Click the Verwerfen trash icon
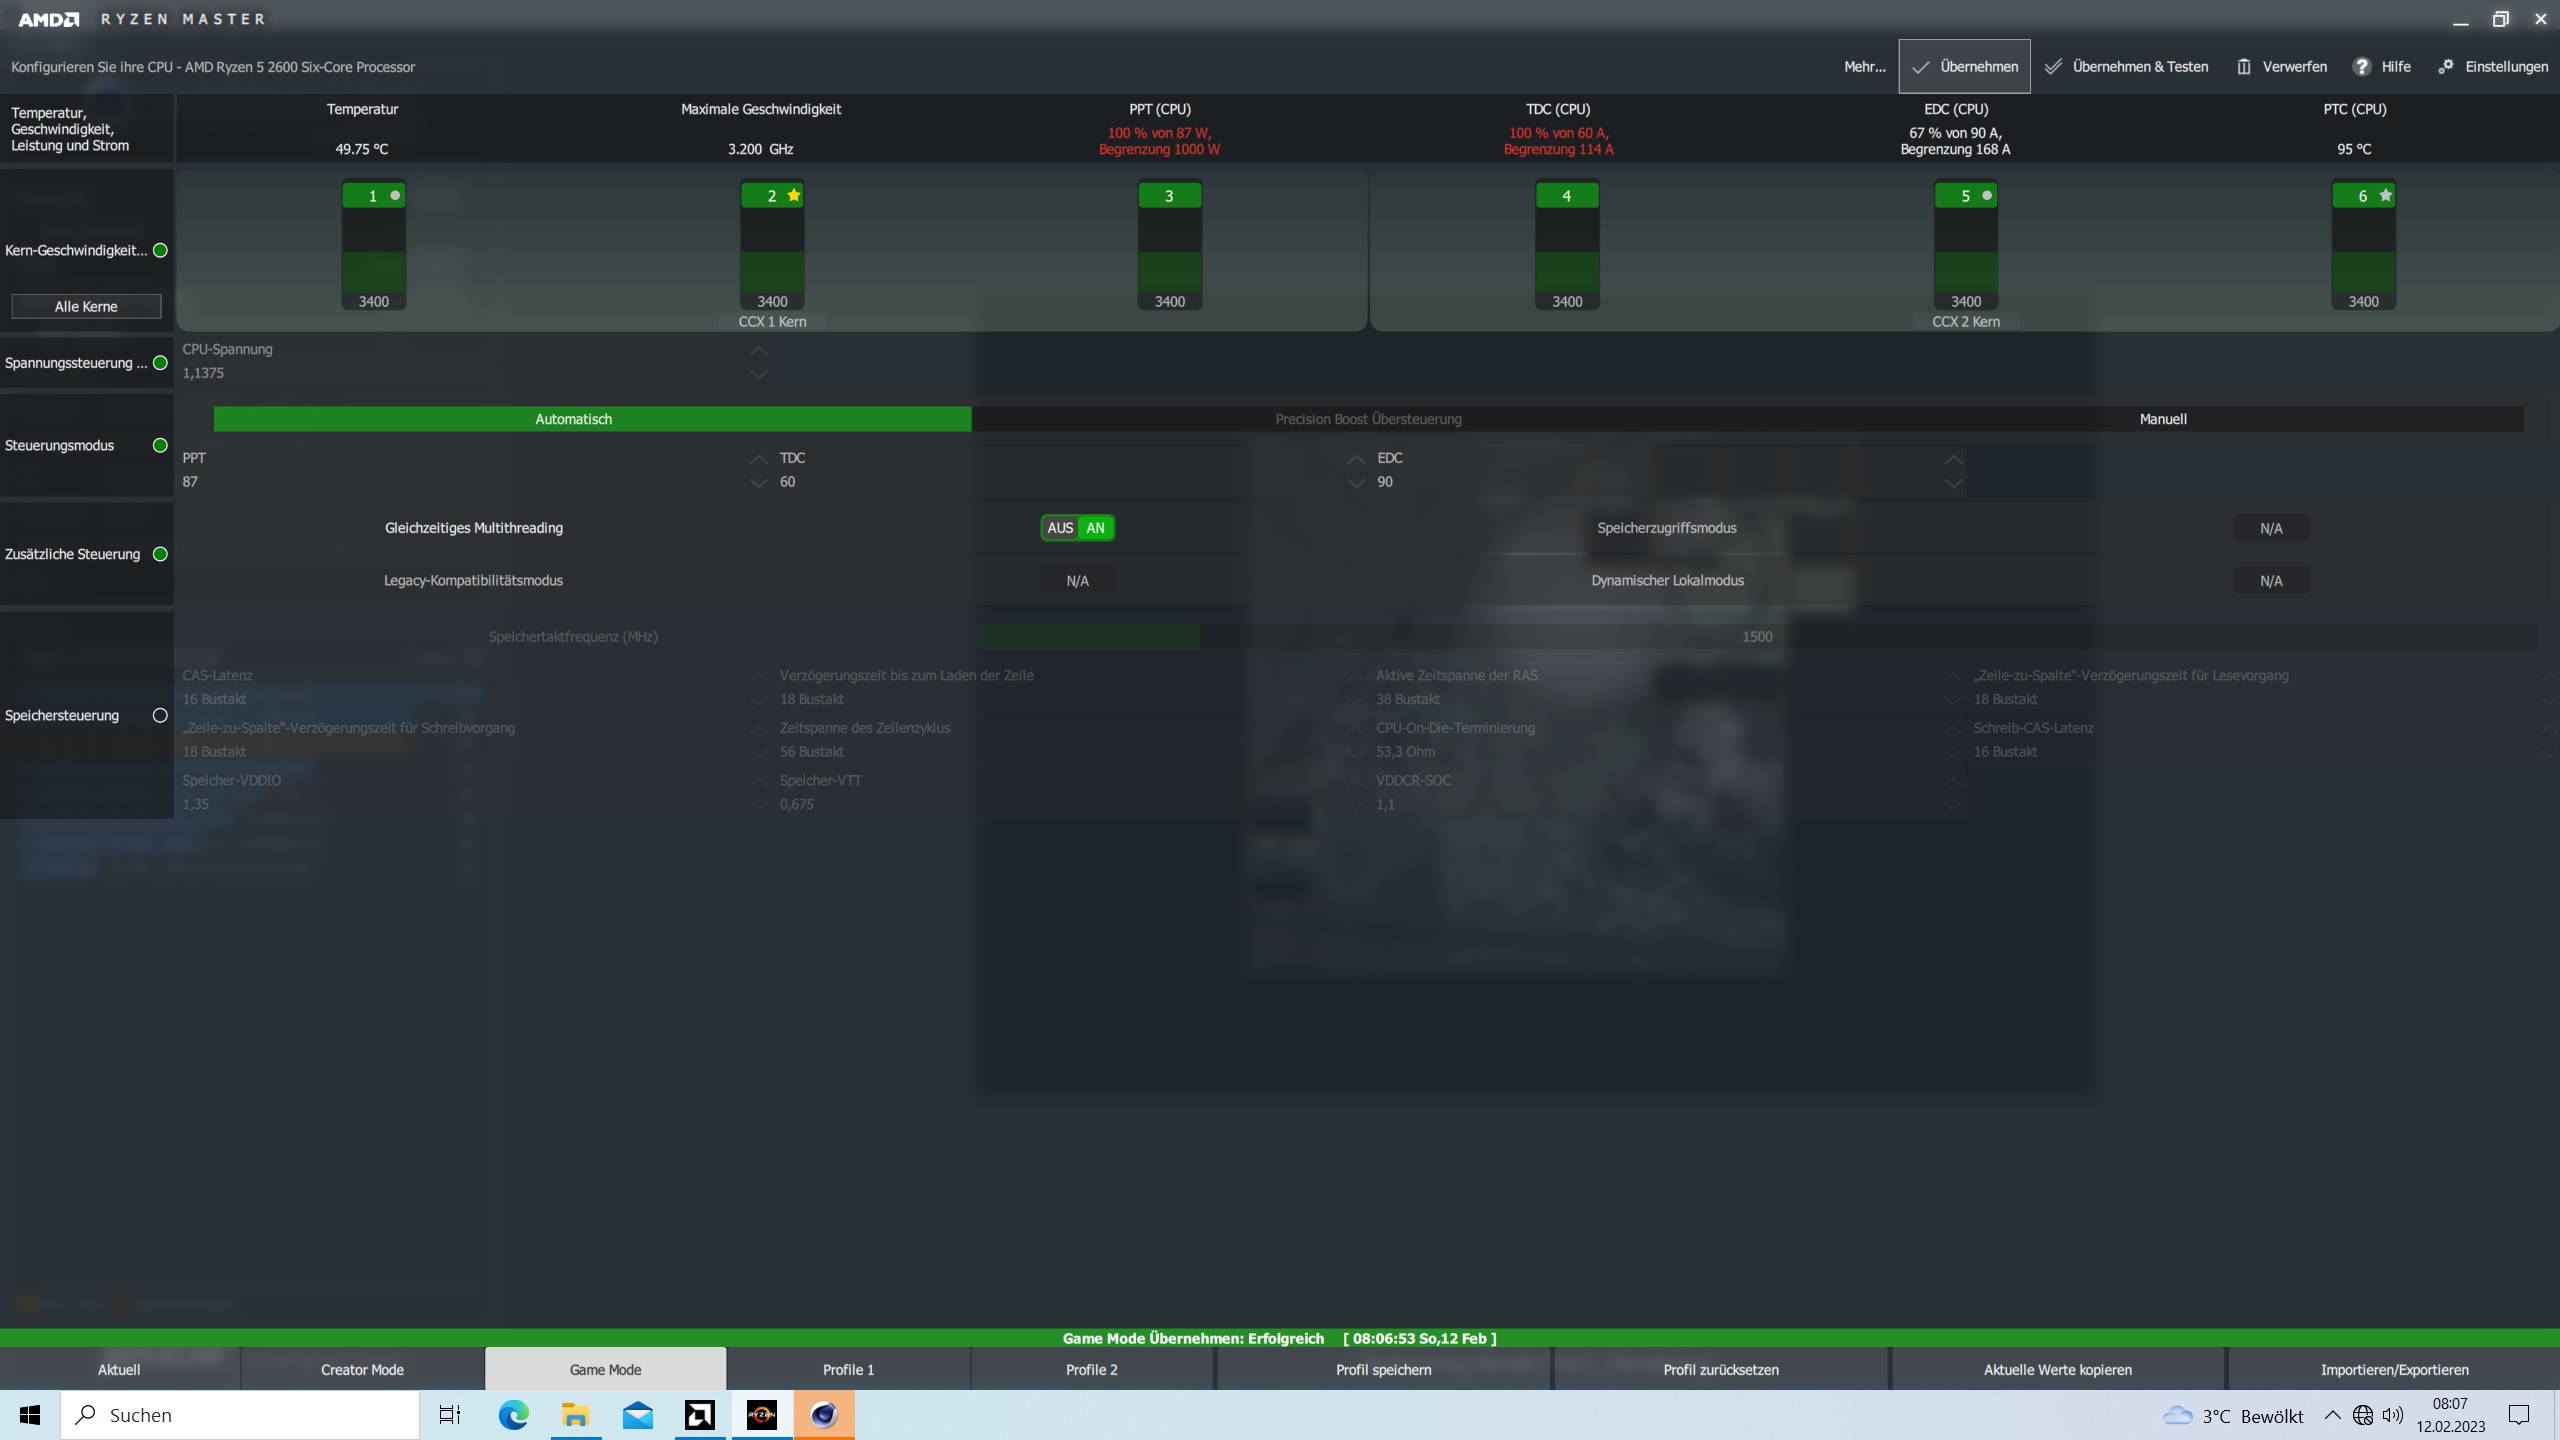Image resolution: width=2560 pixels, height=1440 pixels. coord(2244,67)
